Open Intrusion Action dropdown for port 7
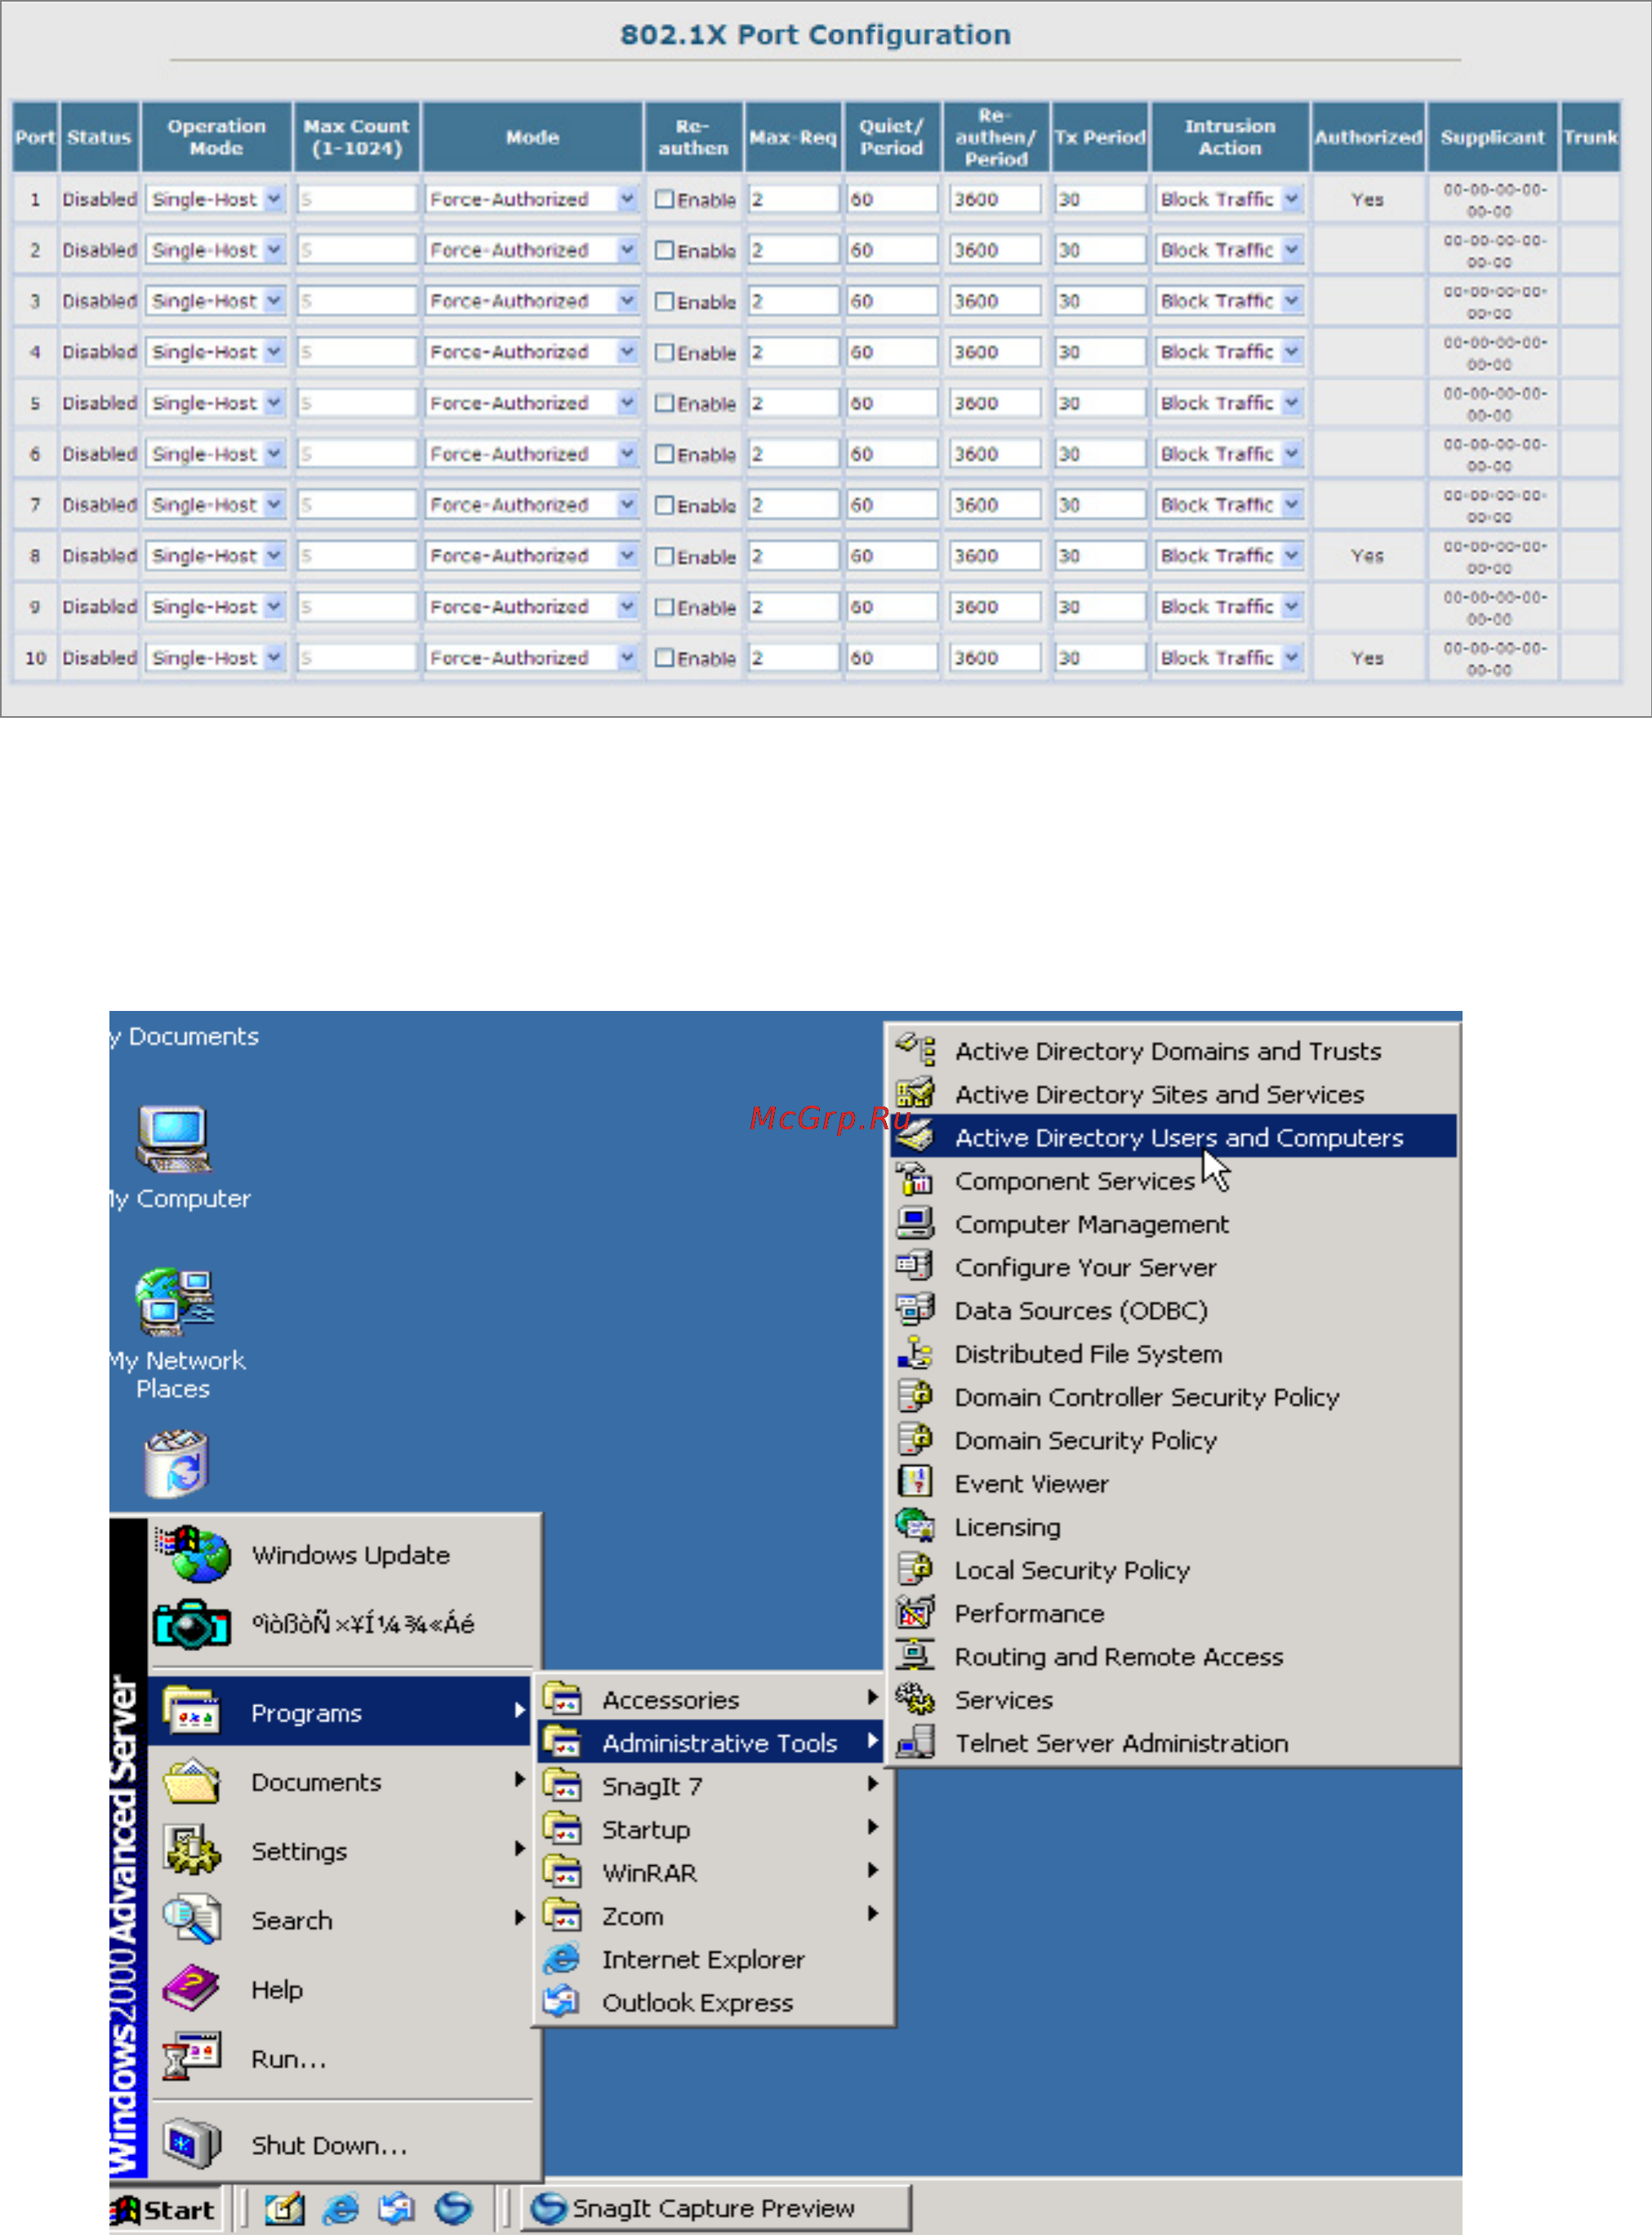This screenshot has height=2235, width=1652. pos(1229,505)
